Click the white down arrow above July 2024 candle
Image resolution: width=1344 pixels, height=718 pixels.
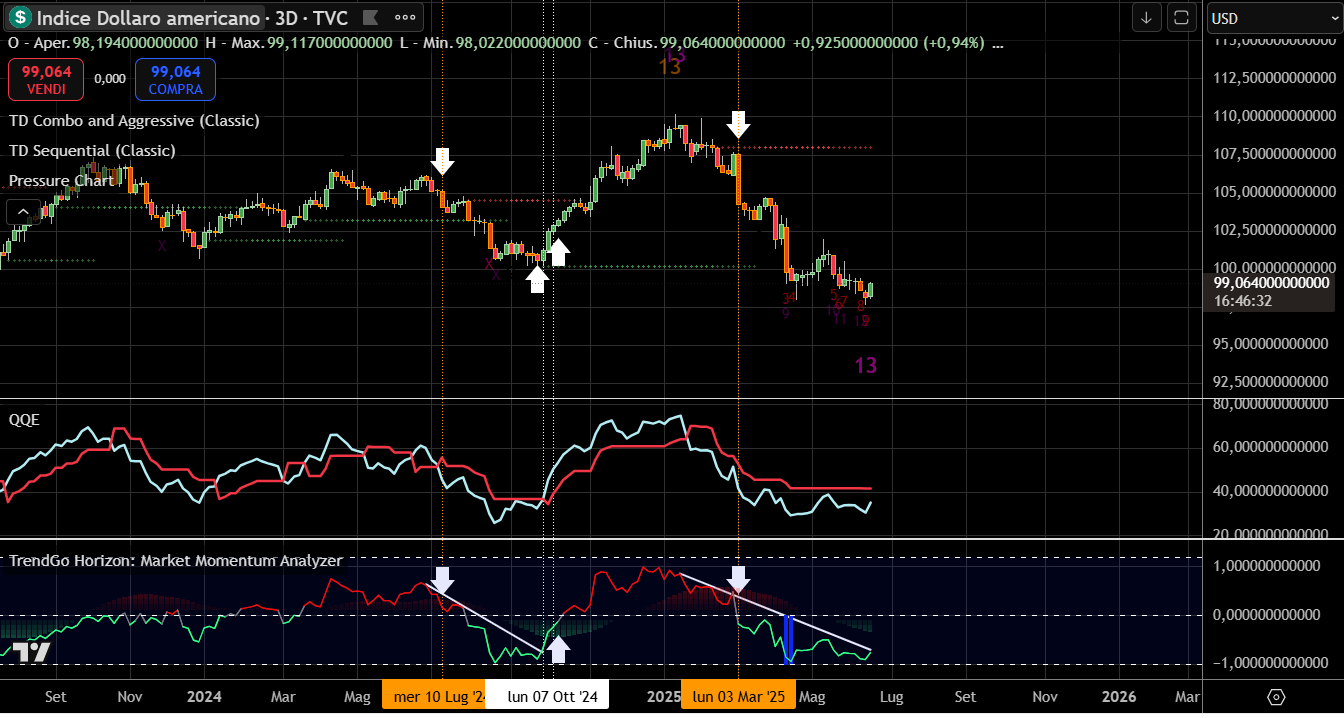click(x=442, y=161)
